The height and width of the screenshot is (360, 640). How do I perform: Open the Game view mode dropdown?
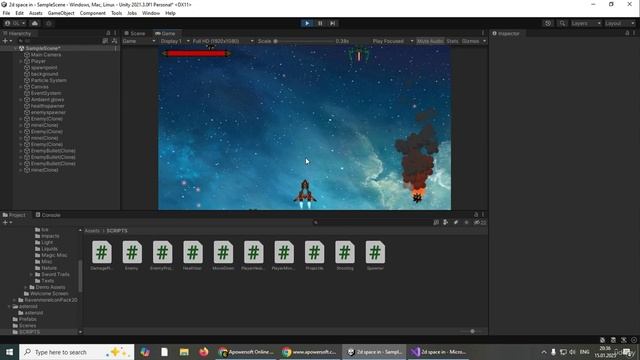tap(139, 41)
